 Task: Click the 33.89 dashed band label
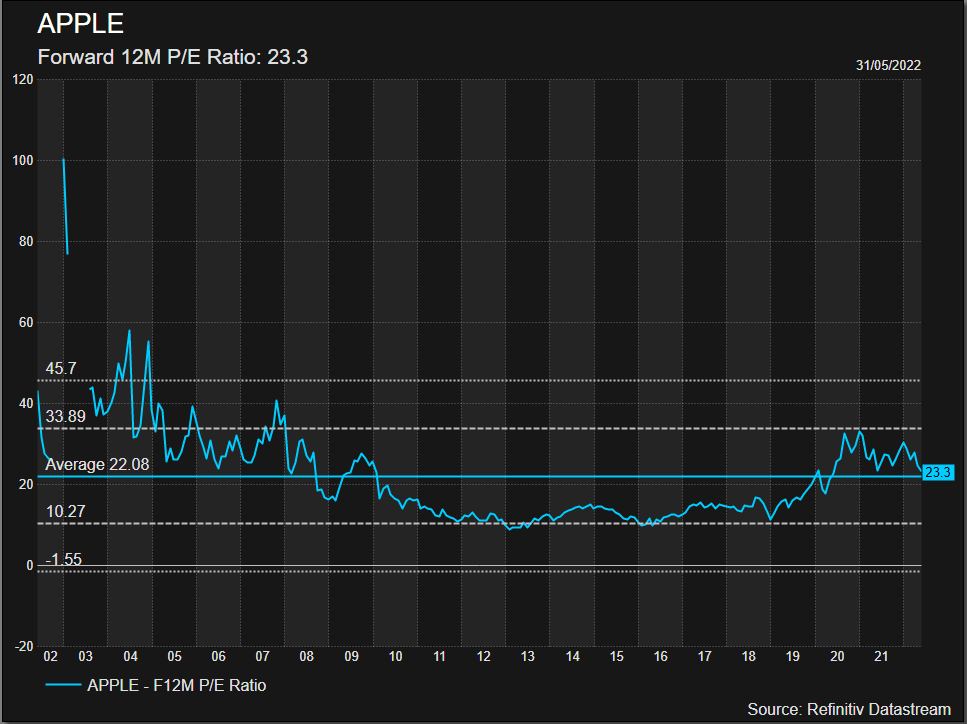click(65, 416)
